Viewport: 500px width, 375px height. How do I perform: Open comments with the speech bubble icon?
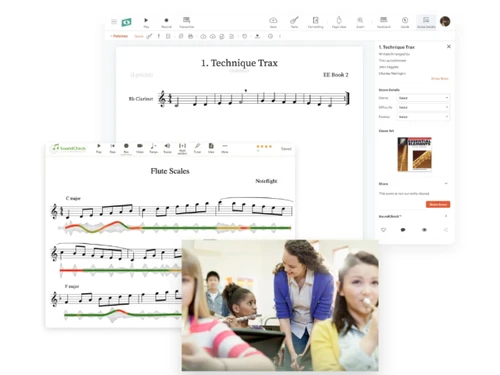pos(403,230)
